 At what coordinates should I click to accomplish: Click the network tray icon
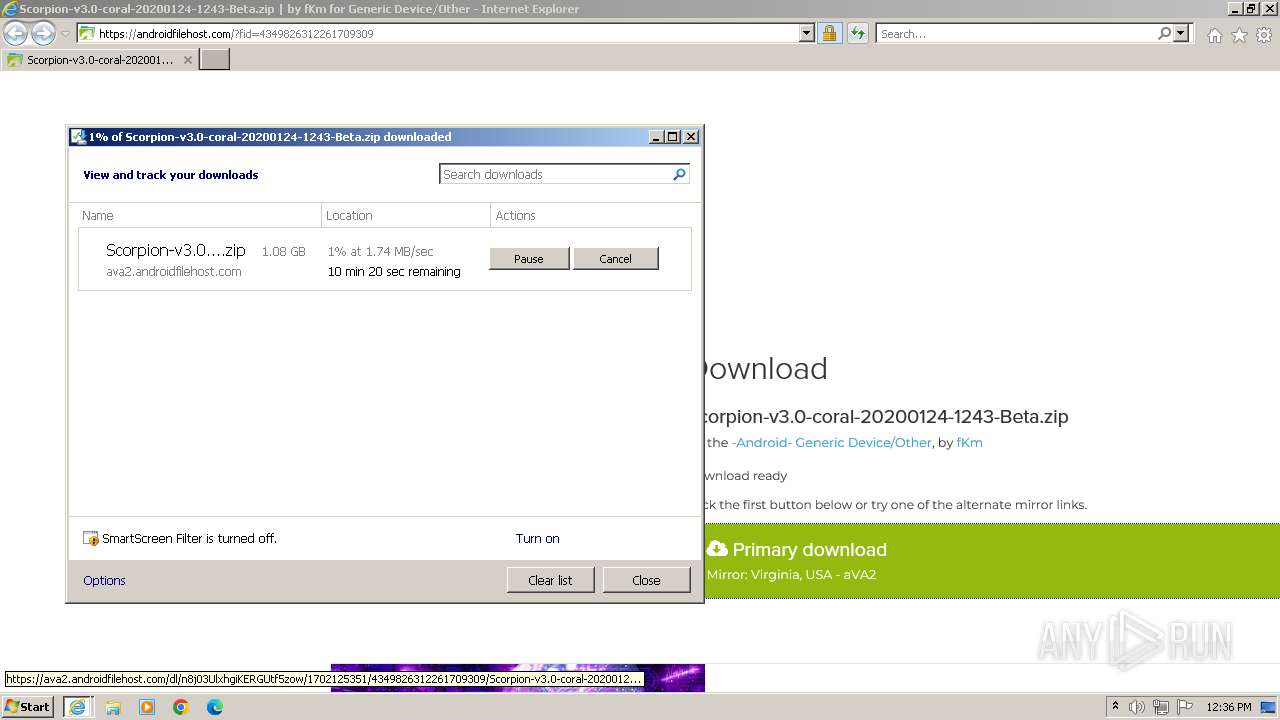coord(1161,707)
